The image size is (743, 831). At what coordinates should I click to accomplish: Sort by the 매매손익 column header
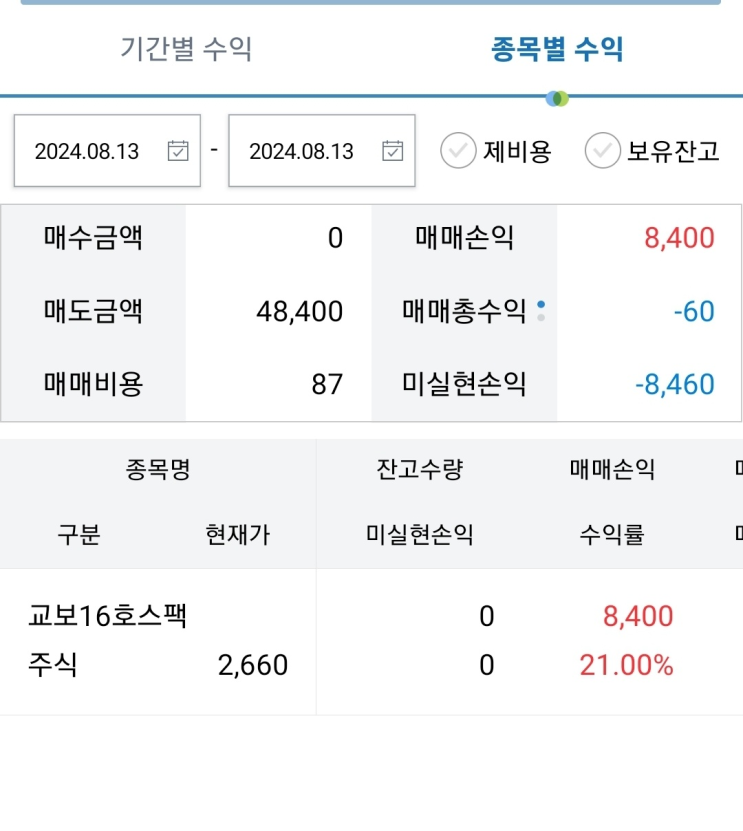pos(612,470)
